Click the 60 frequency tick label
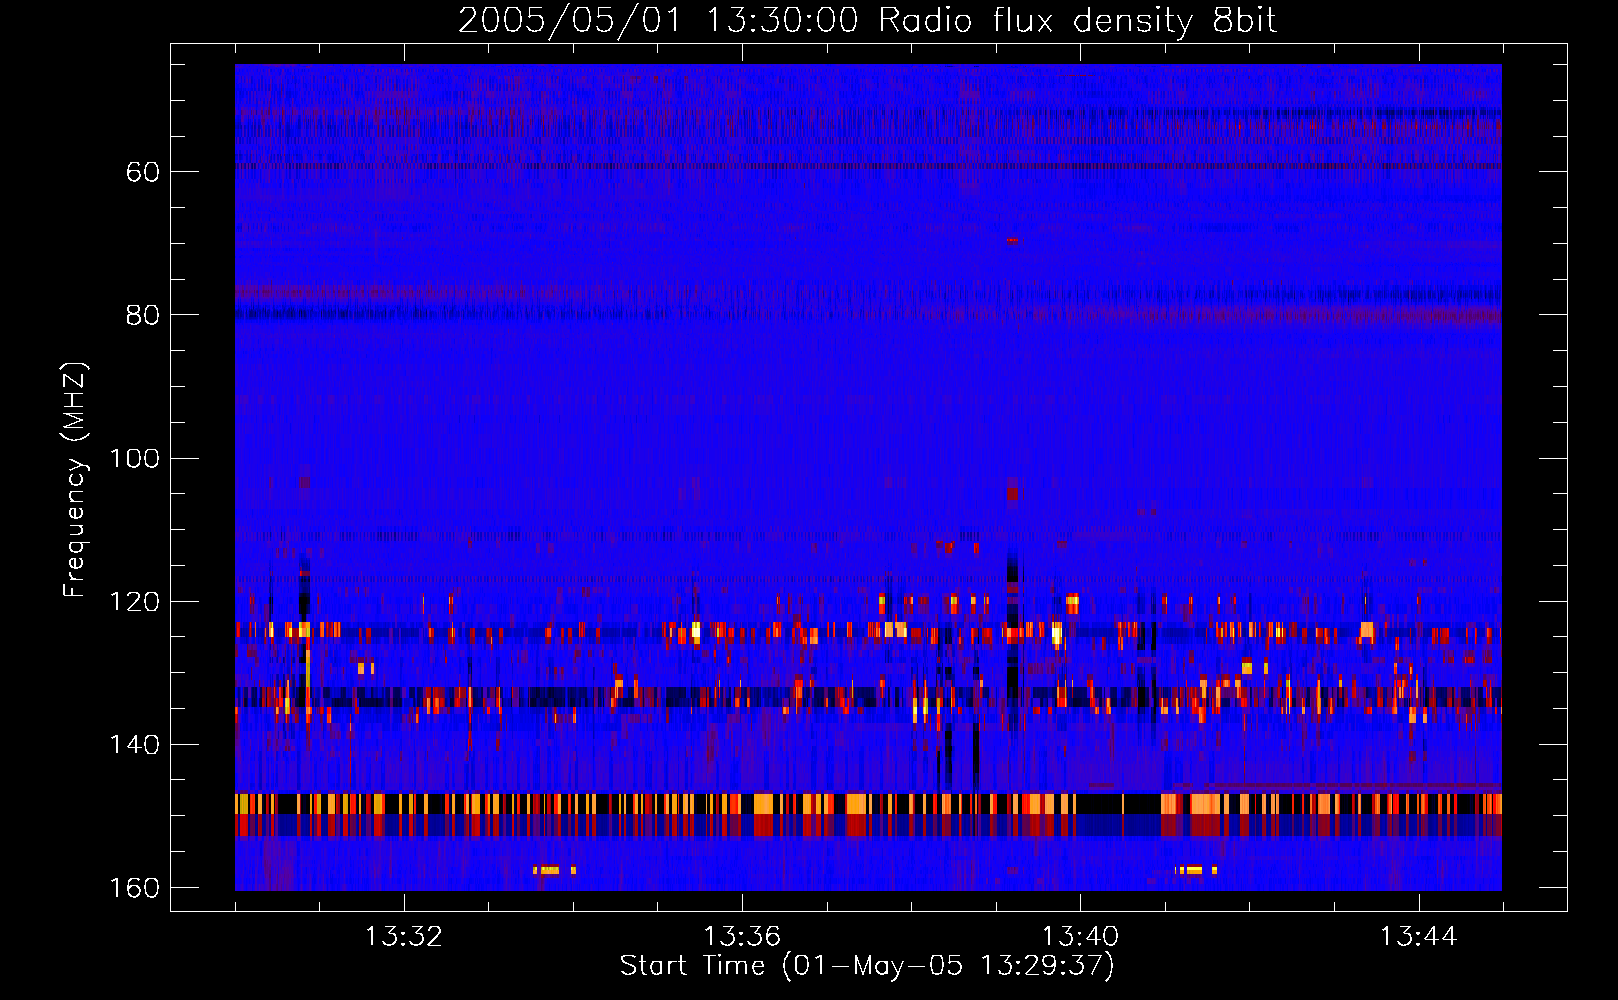1618x1000 pixels. [143, 172]
